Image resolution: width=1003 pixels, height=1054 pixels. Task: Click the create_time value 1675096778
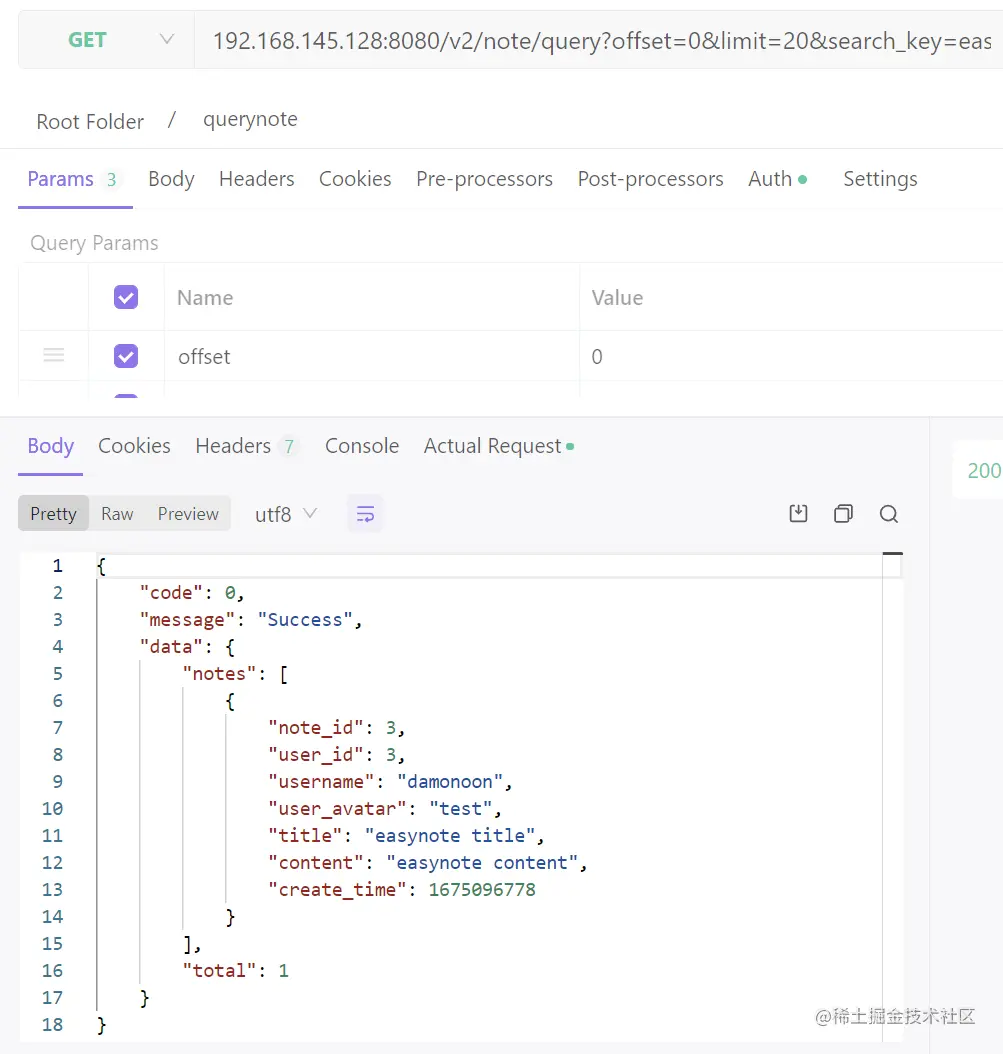(x=482, y=890)
